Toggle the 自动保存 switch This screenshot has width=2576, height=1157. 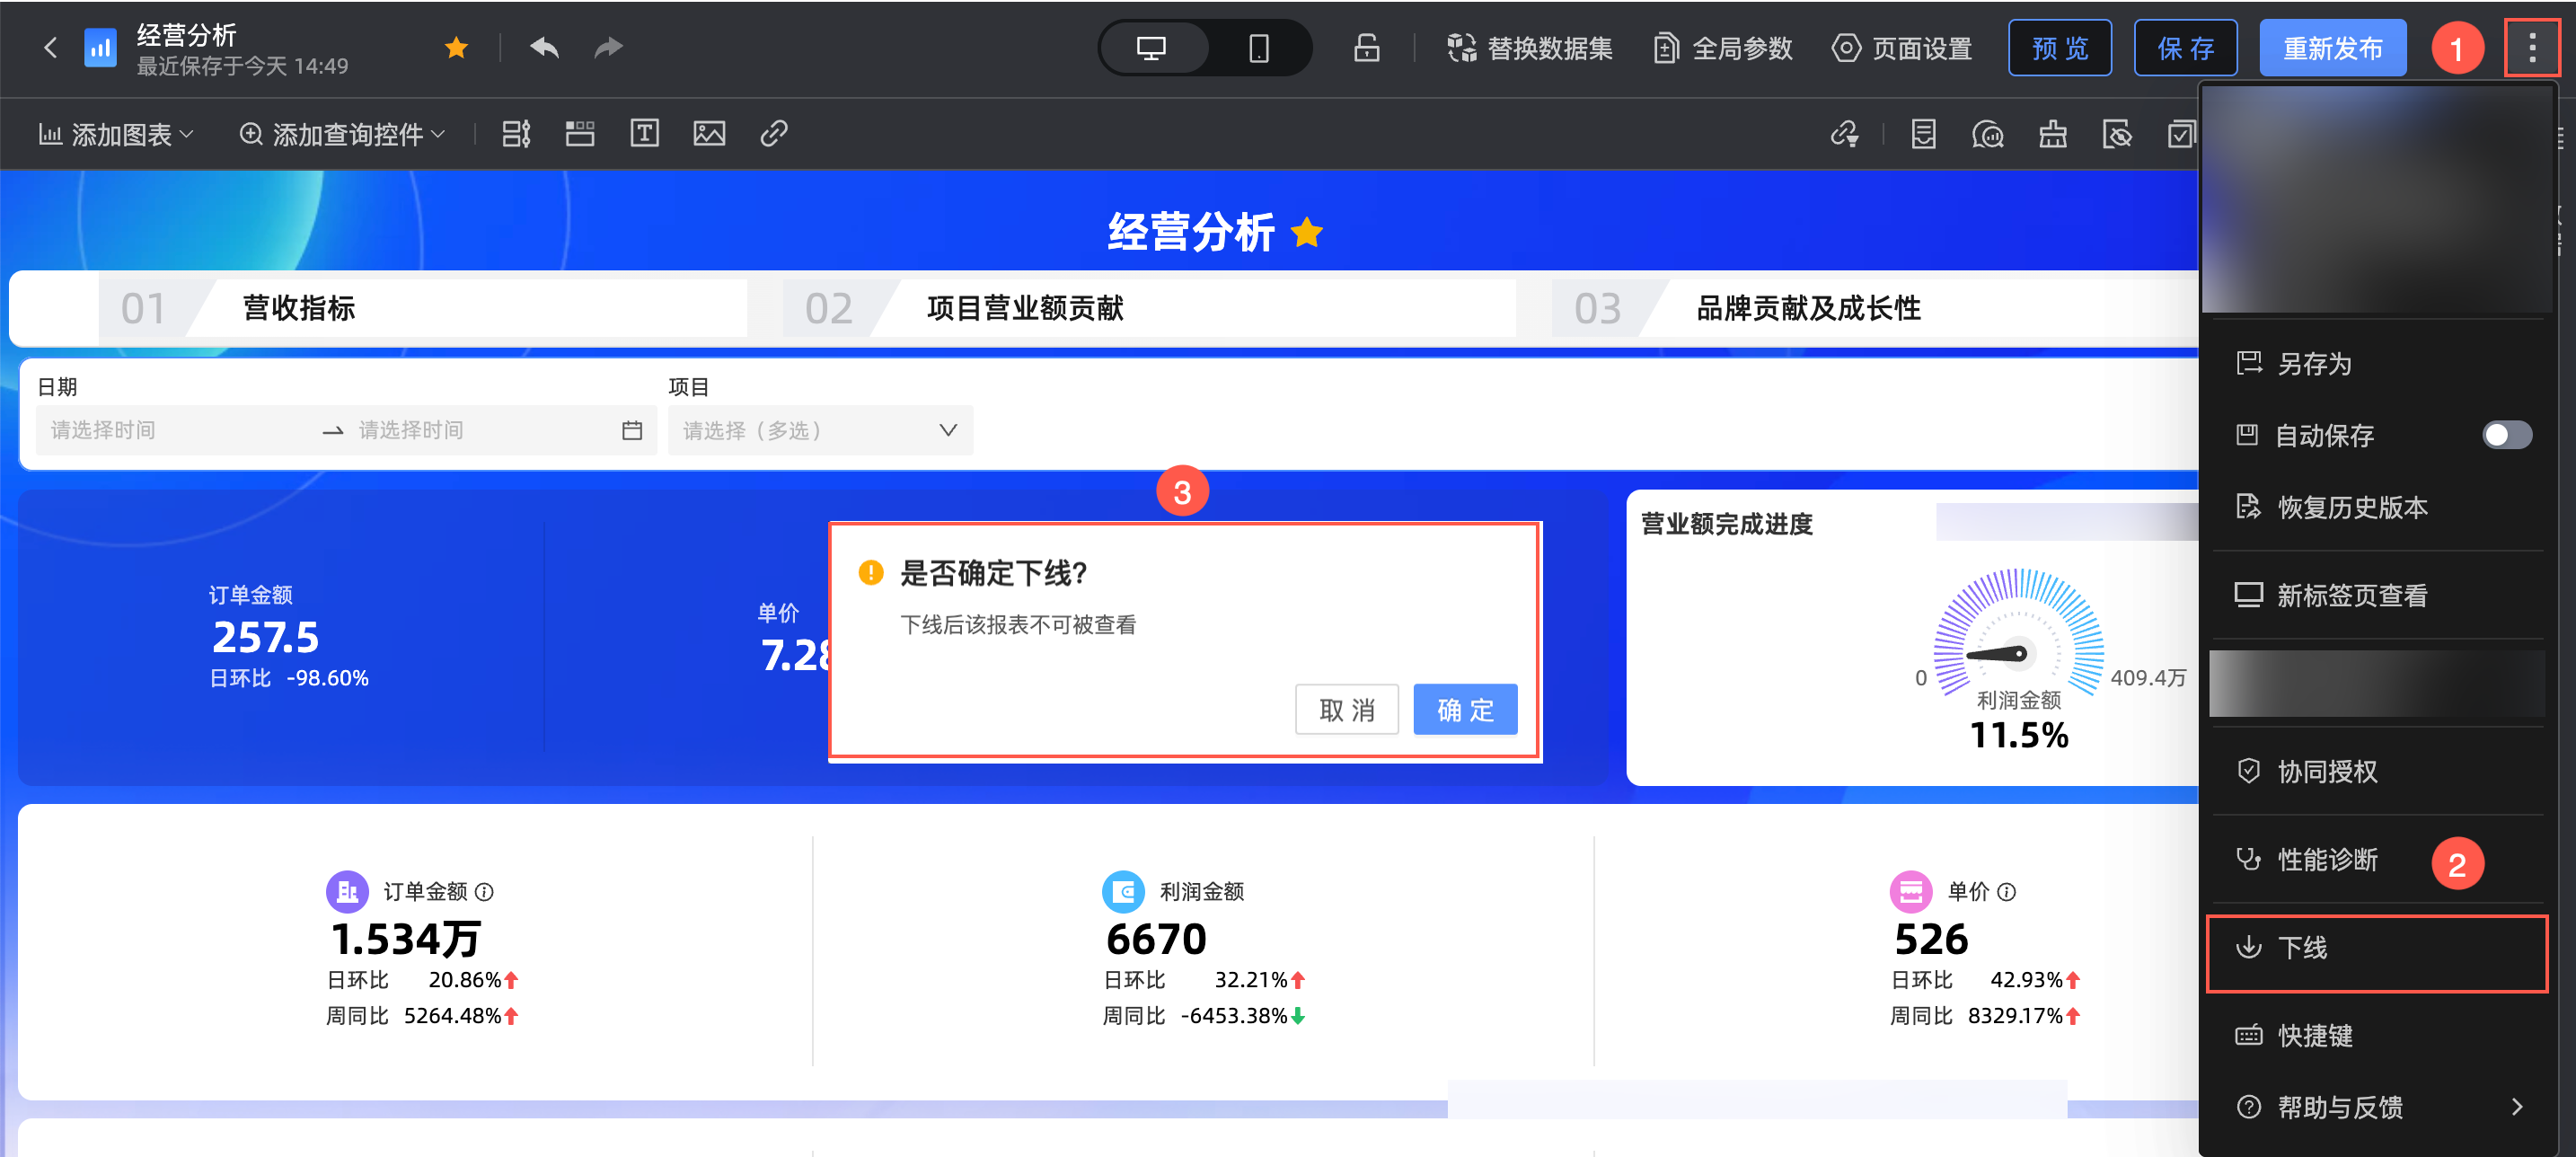(x=2506, y=435)
